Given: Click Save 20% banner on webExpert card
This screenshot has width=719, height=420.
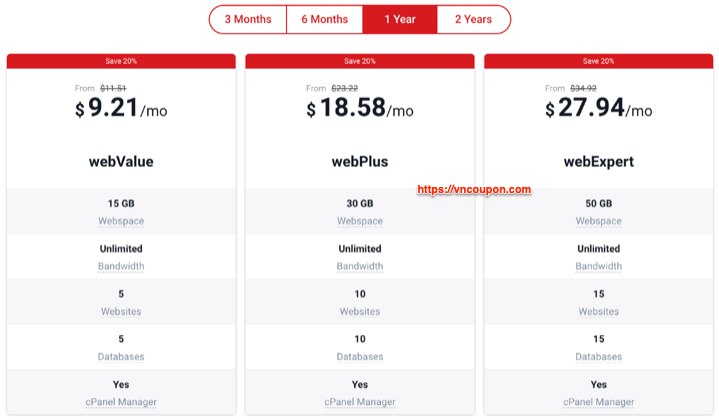Looking at the screenshot, I should pyautogui.click(x=599, y=61).
